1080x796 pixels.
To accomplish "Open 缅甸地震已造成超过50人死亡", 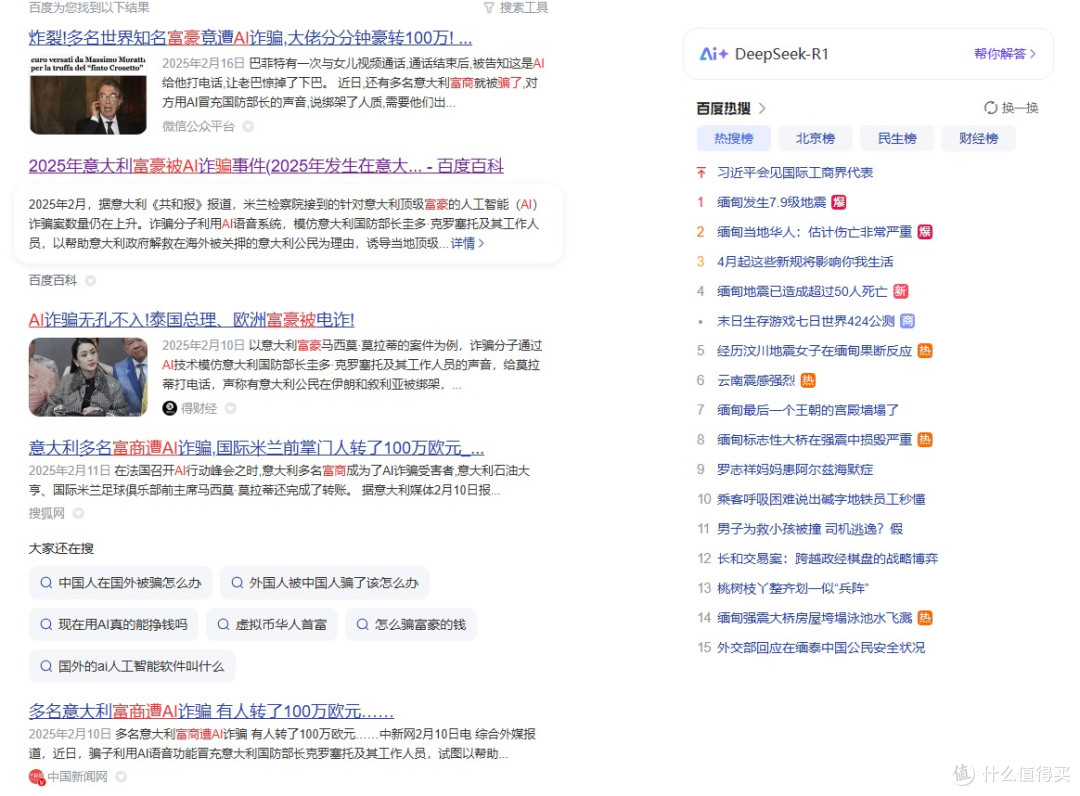I will click(802, 291).
